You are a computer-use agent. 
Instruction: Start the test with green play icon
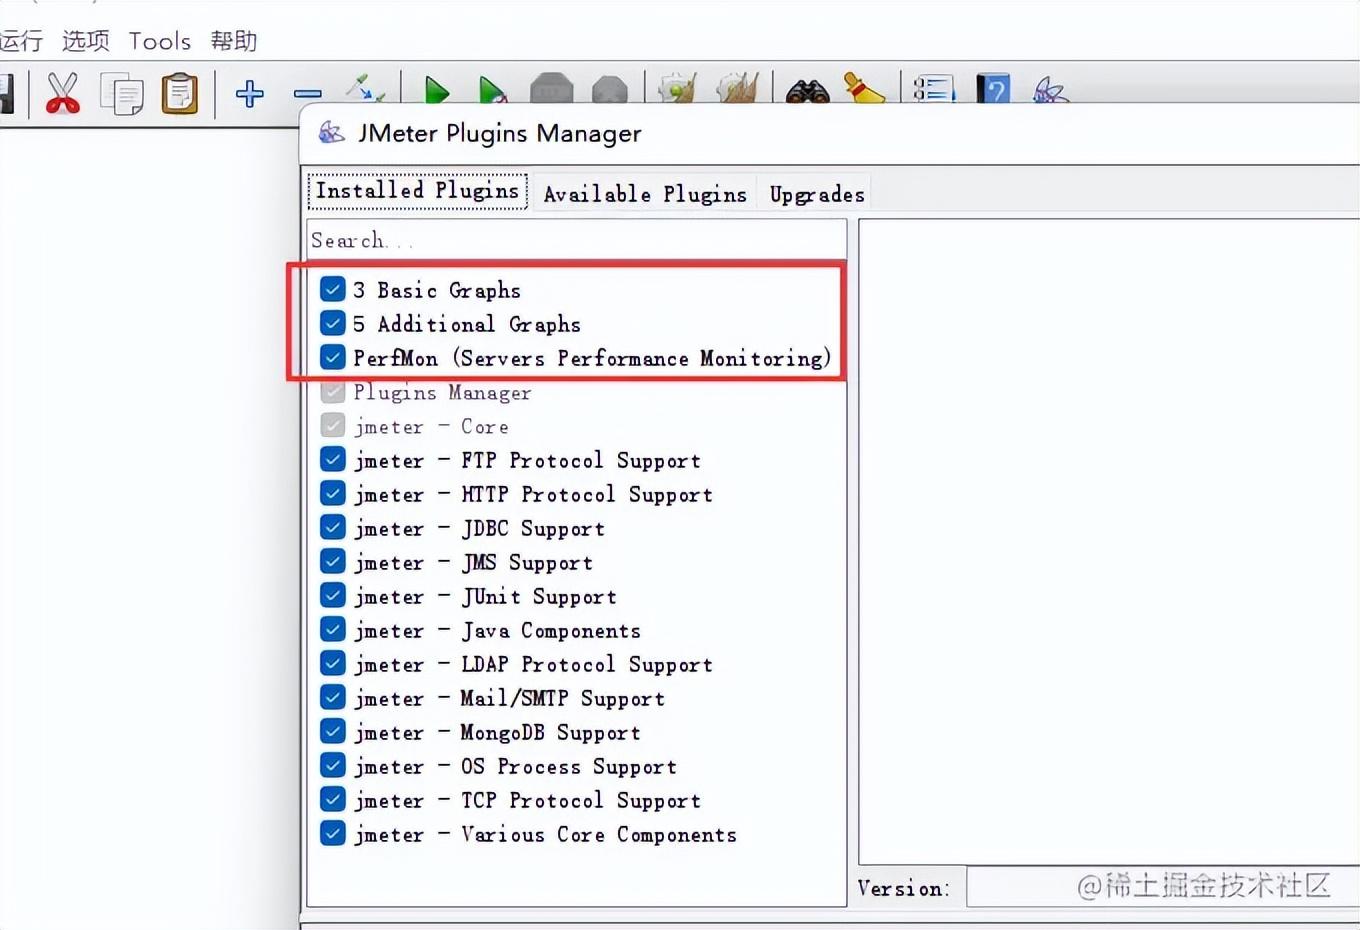(x=437, y=90)
